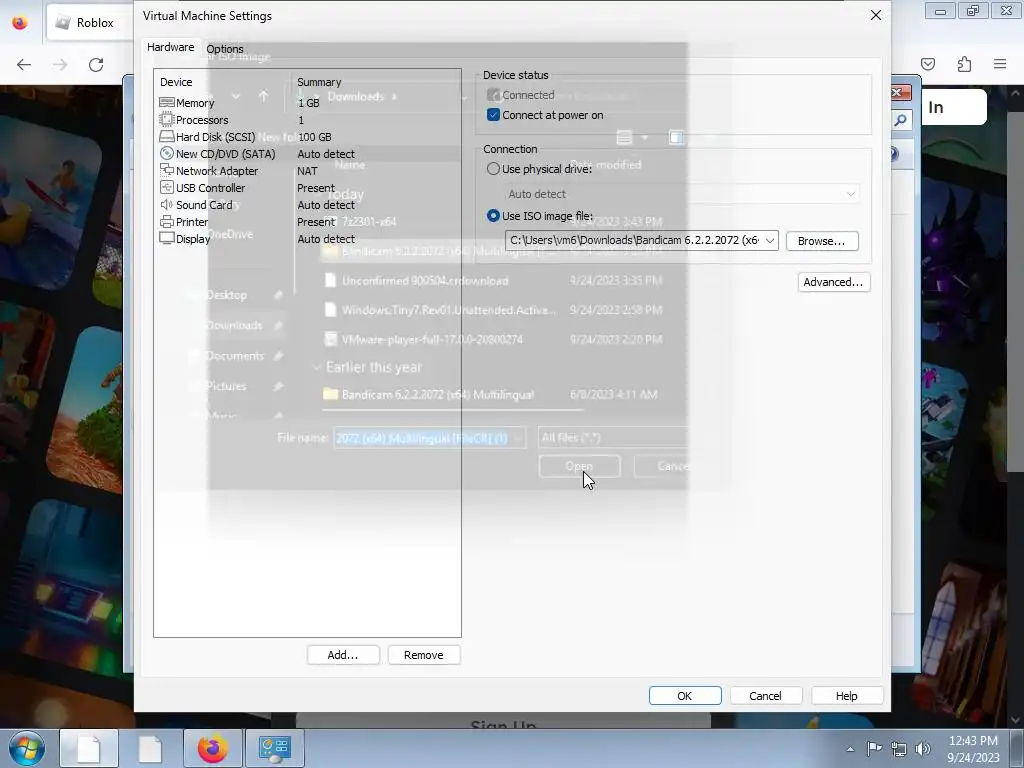Switch to the VMware taskbar icon
This screenshot has height=768, width=1024.
274,748
